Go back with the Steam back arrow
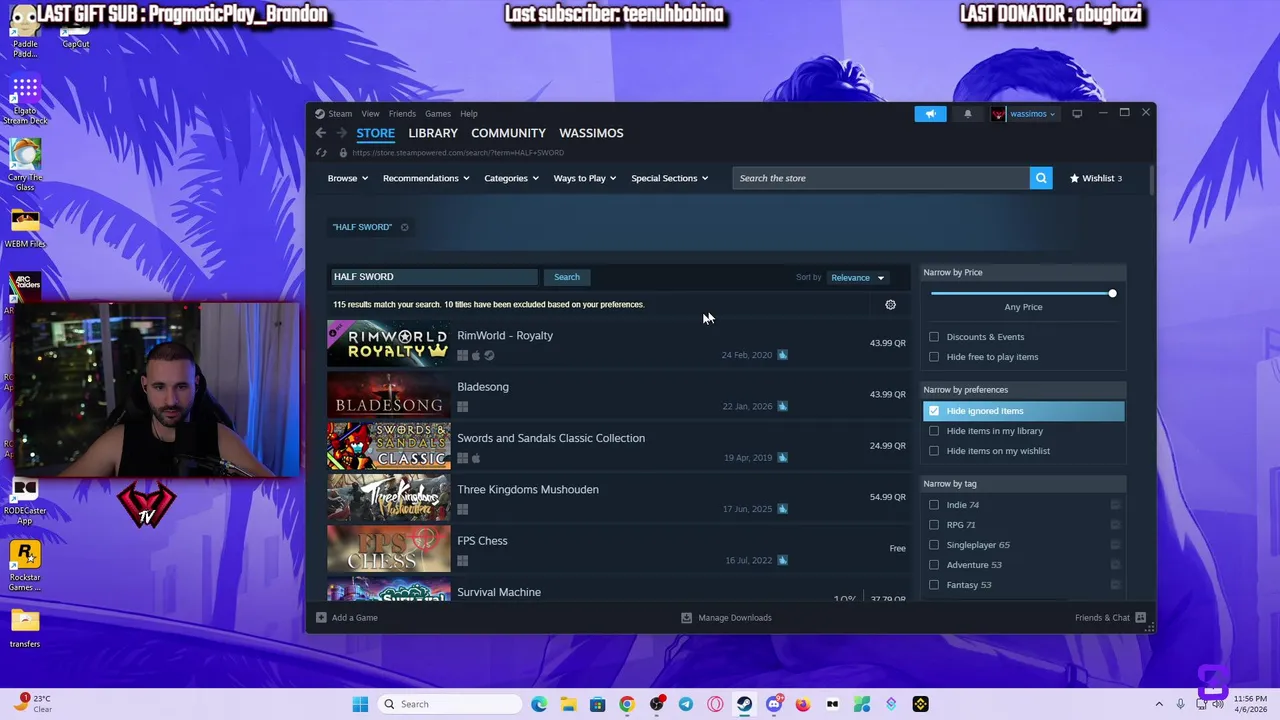Viewport: 1280px width, 720px height. click(321, 133)
